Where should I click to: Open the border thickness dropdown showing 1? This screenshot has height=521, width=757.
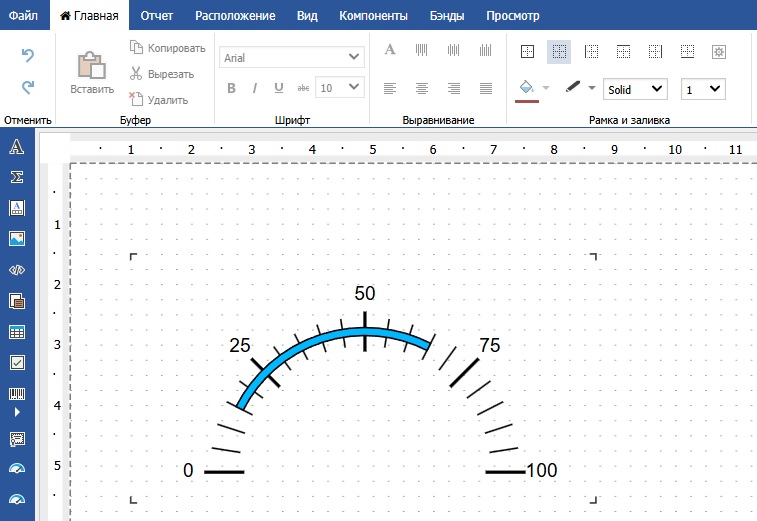pos(703,89)
